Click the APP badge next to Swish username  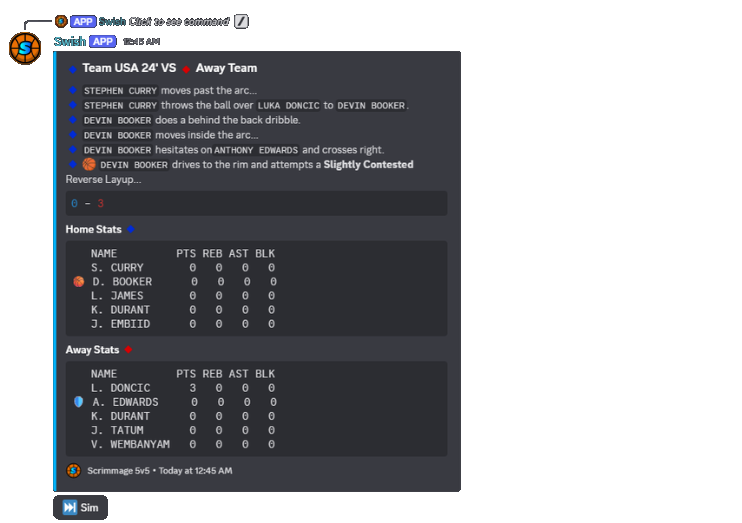[x=103, y=41]
